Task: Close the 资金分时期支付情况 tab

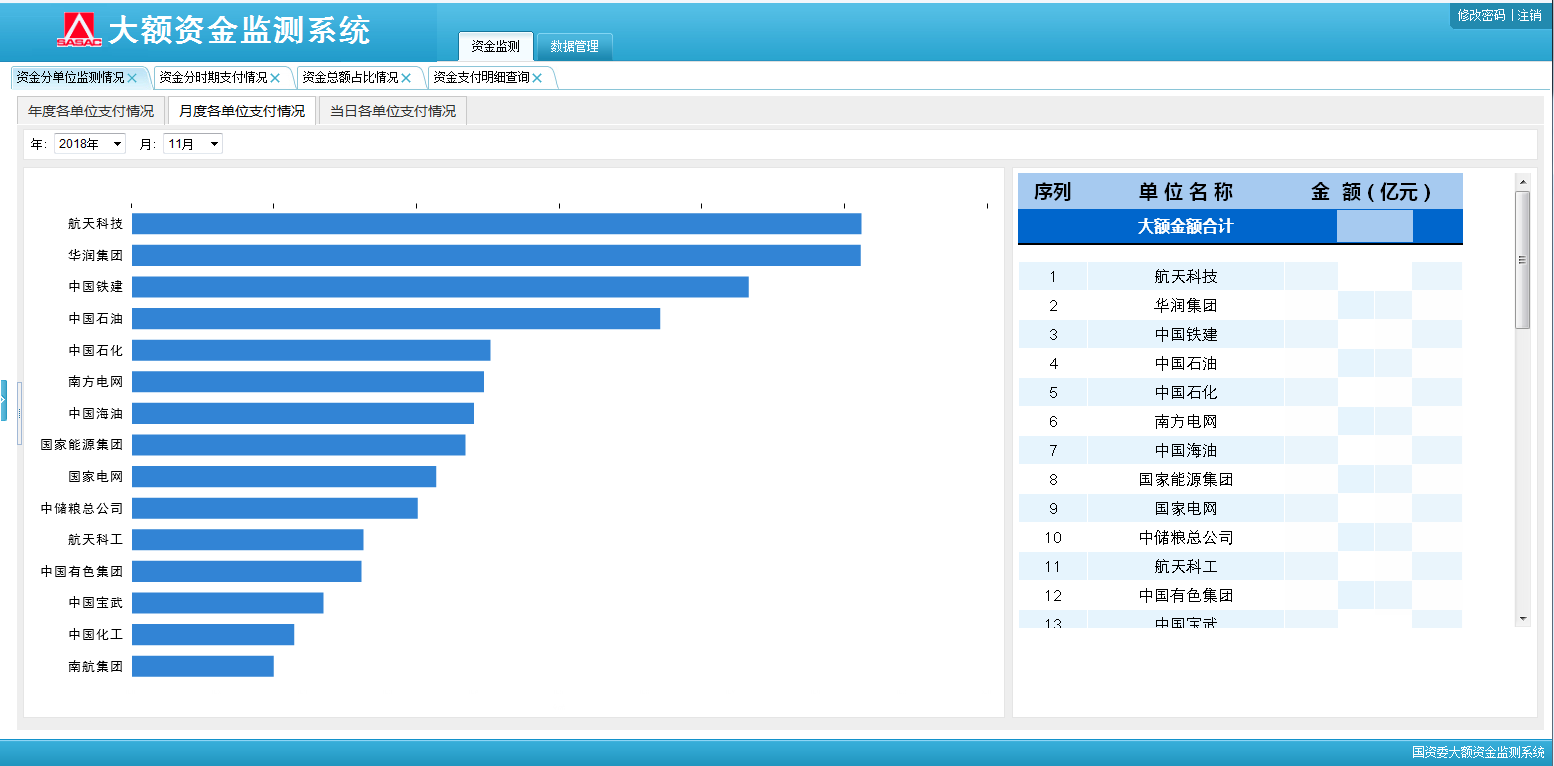Action: point(275,78)
